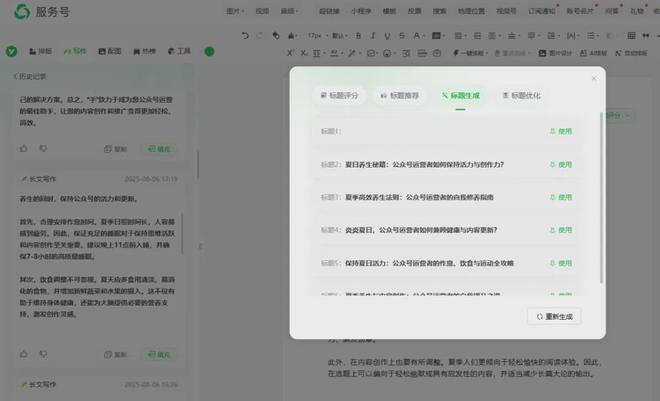Use 标题4 炎炎夏日 suggestion
The width and height of the screenshot is (660, 401).
click(561, 230)
